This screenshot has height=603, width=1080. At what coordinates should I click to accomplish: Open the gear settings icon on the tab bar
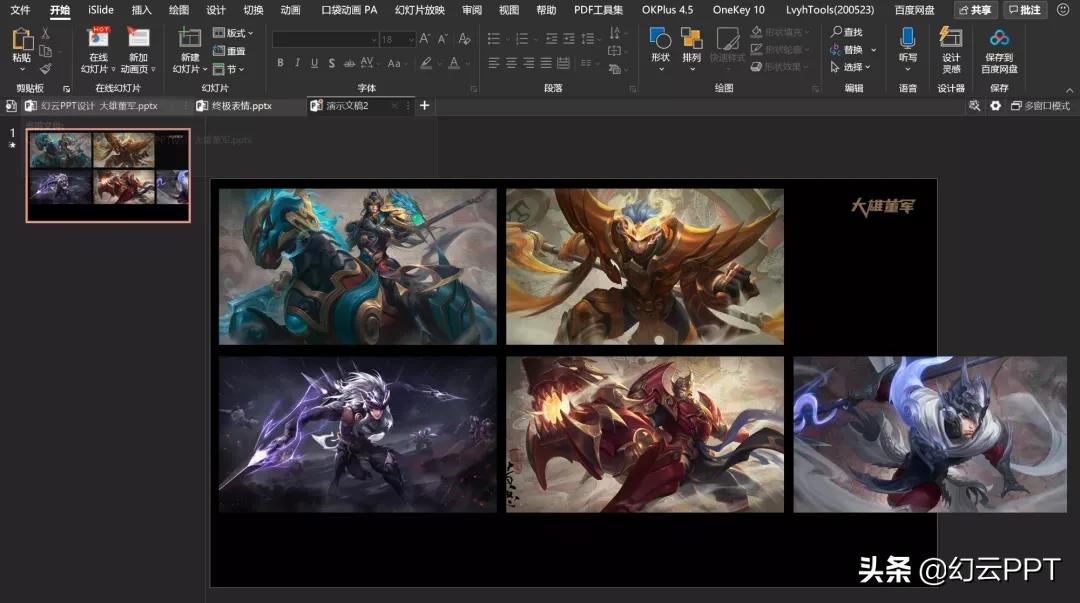point(995,105)
